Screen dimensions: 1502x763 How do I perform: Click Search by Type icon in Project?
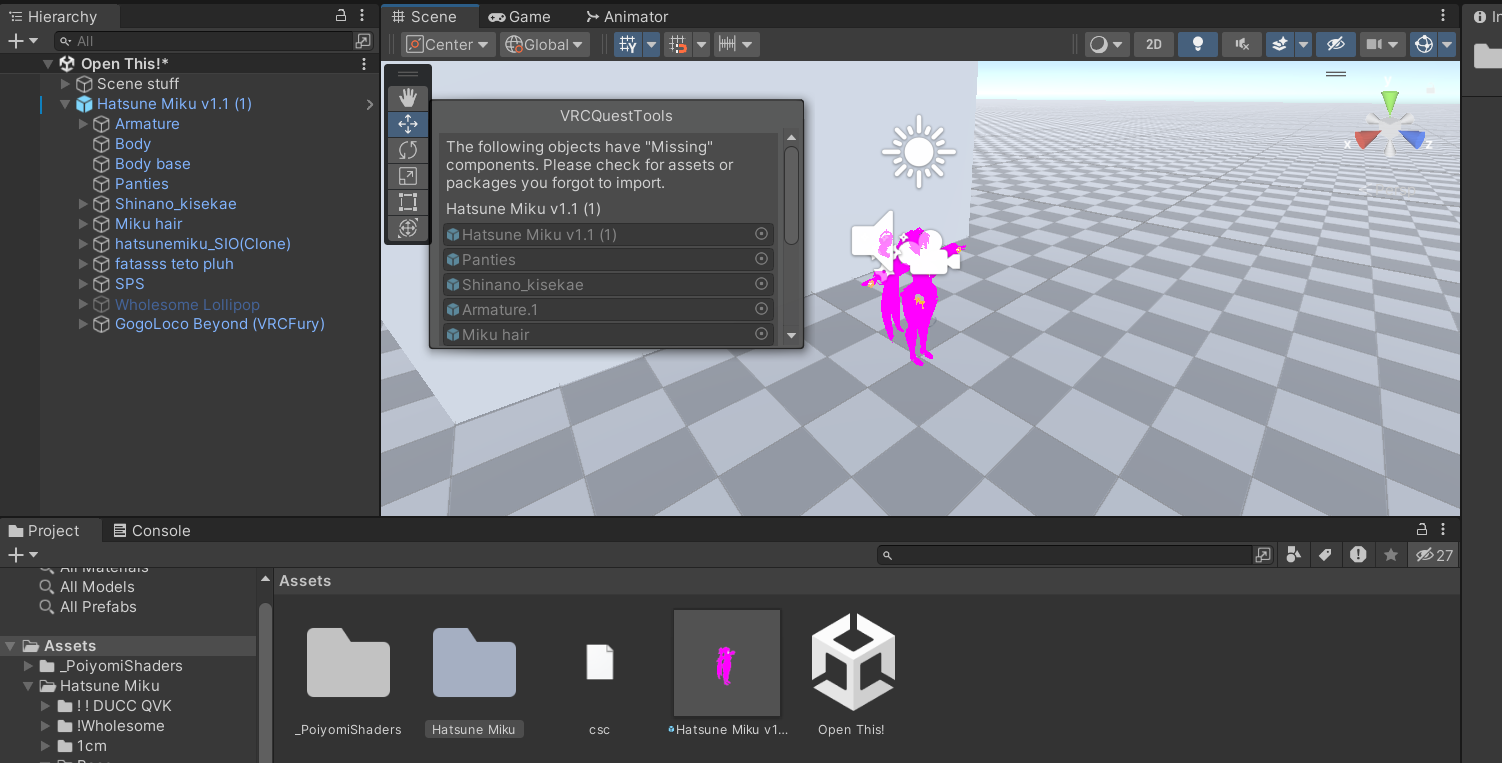pyautogui.click(x=1293, y=555)
